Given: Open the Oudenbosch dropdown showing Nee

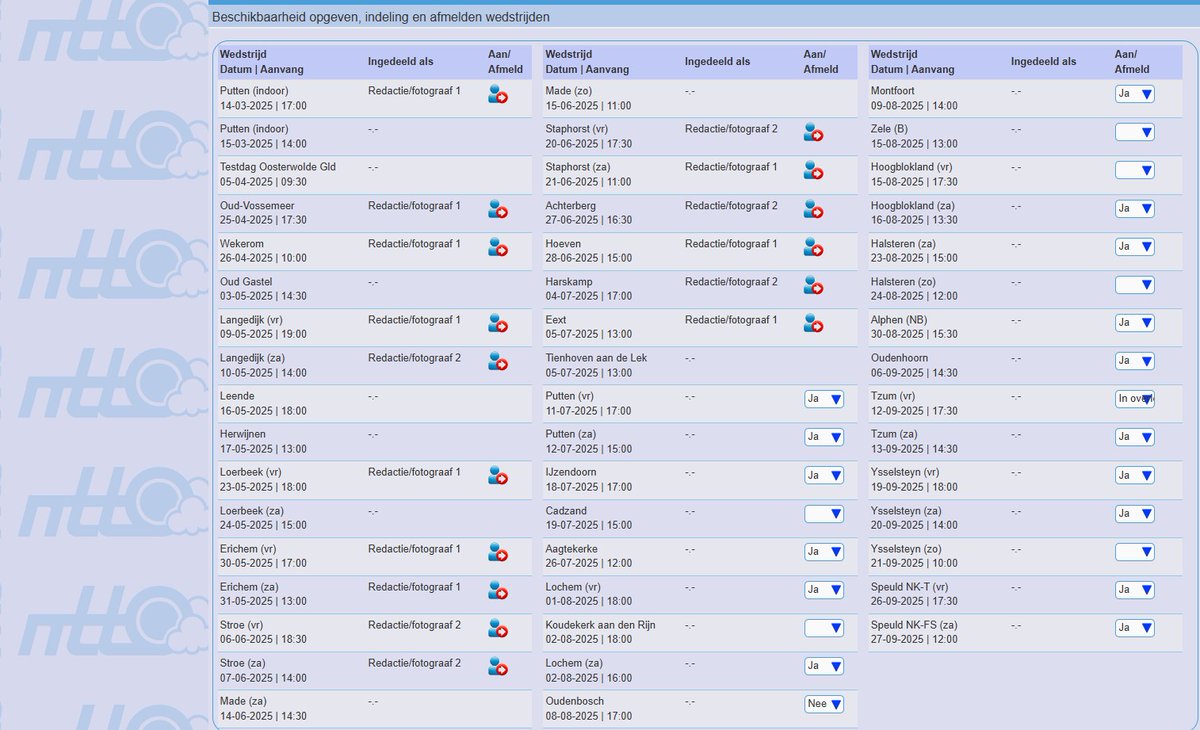Looking at the screenshot, I should pyautogui.click(x=824, y=704).
